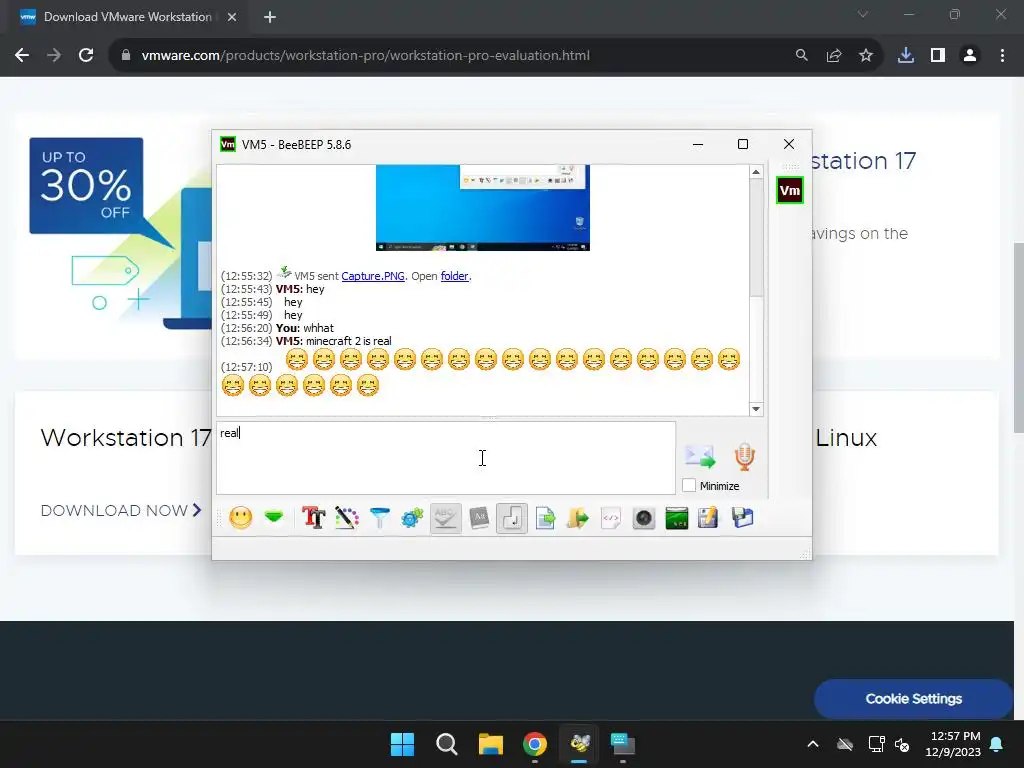Click the blue floppy disks save chat icon
The height and width of the screenshot is (768, 1024).
coord(743,519)
